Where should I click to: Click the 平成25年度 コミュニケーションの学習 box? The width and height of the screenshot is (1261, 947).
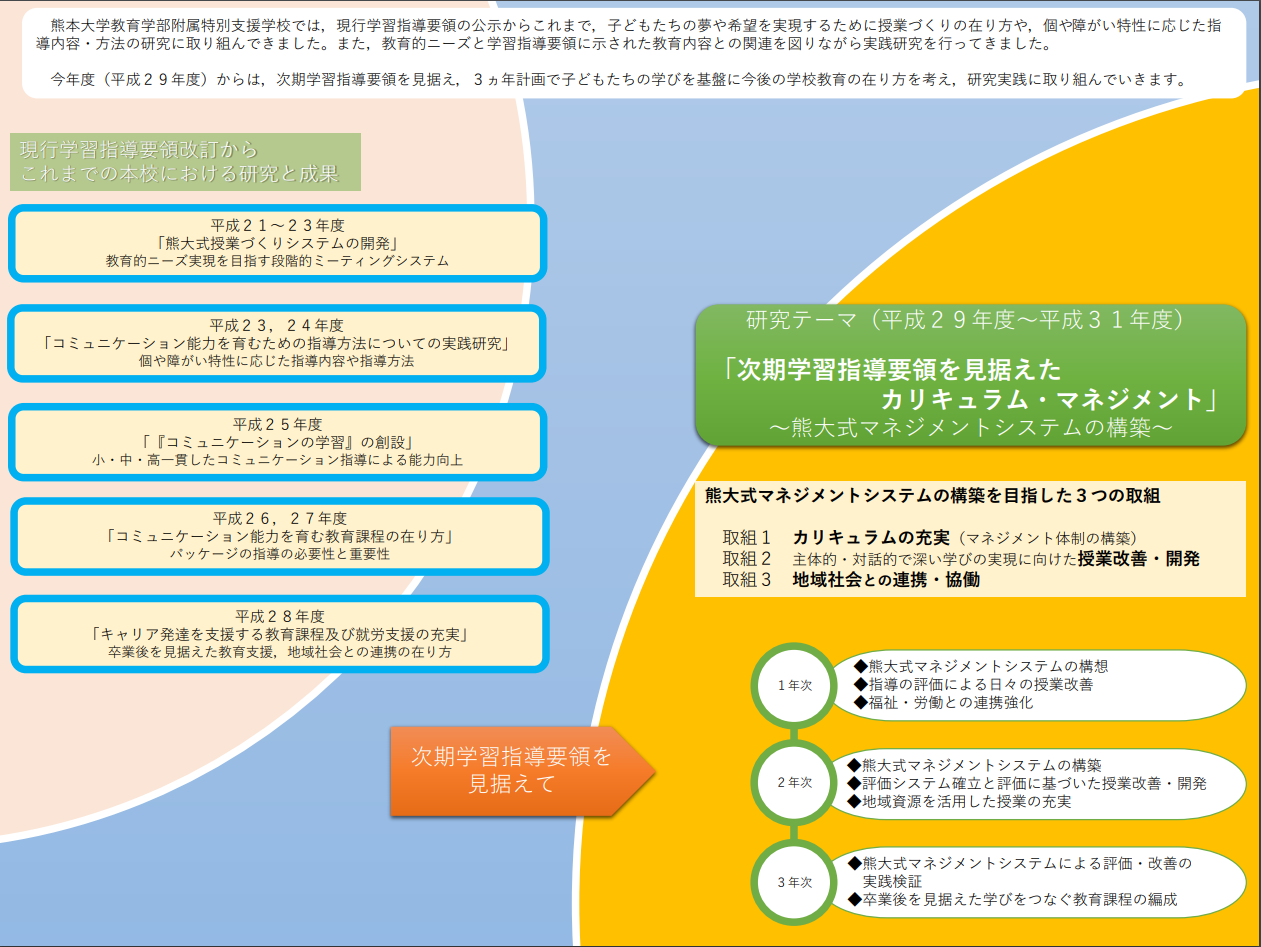[x=277, y=442]
